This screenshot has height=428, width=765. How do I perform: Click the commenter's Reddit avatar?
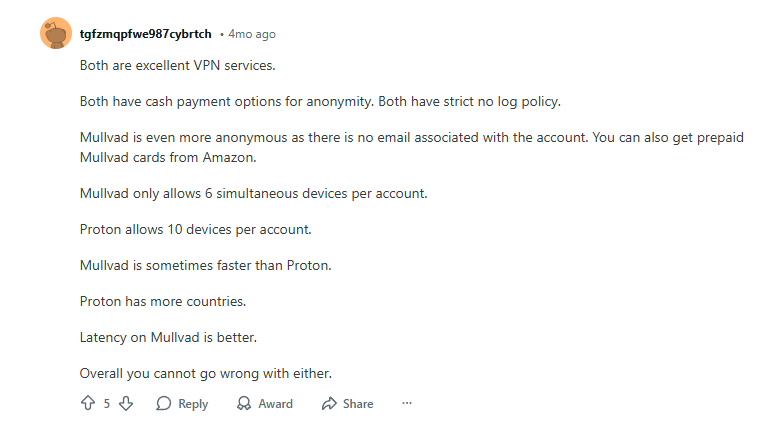pyautogui.click(x=55, y=34)
